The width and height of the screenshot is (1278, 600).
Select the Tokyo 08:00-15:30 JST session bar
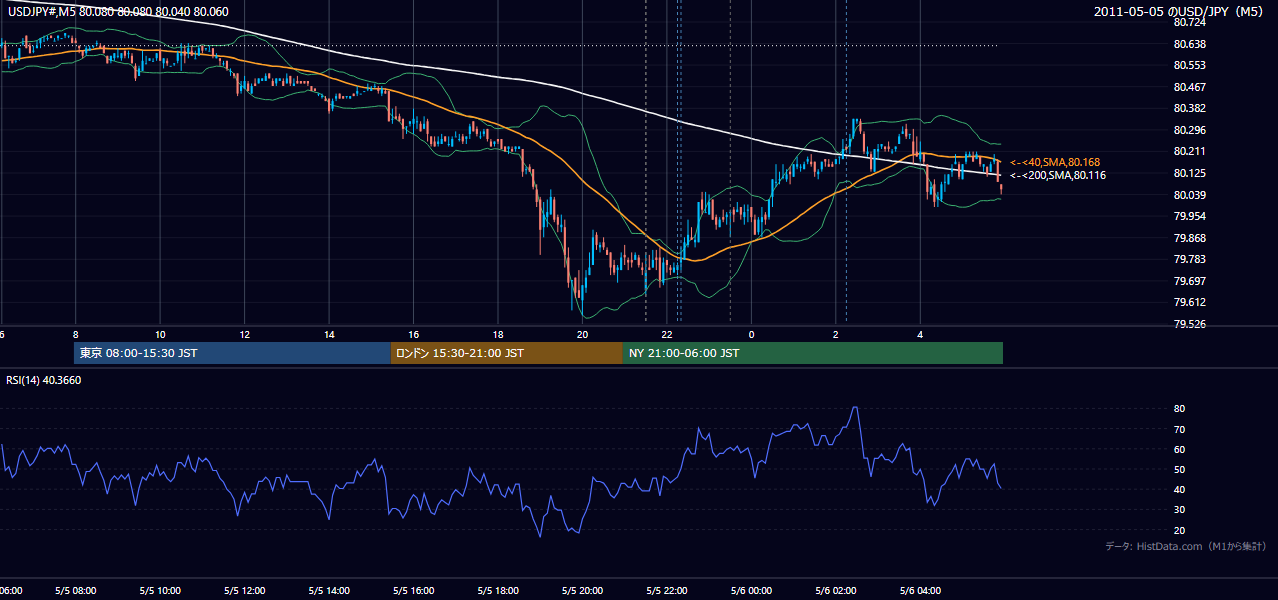pyautogui.click(x=232, y=353)
